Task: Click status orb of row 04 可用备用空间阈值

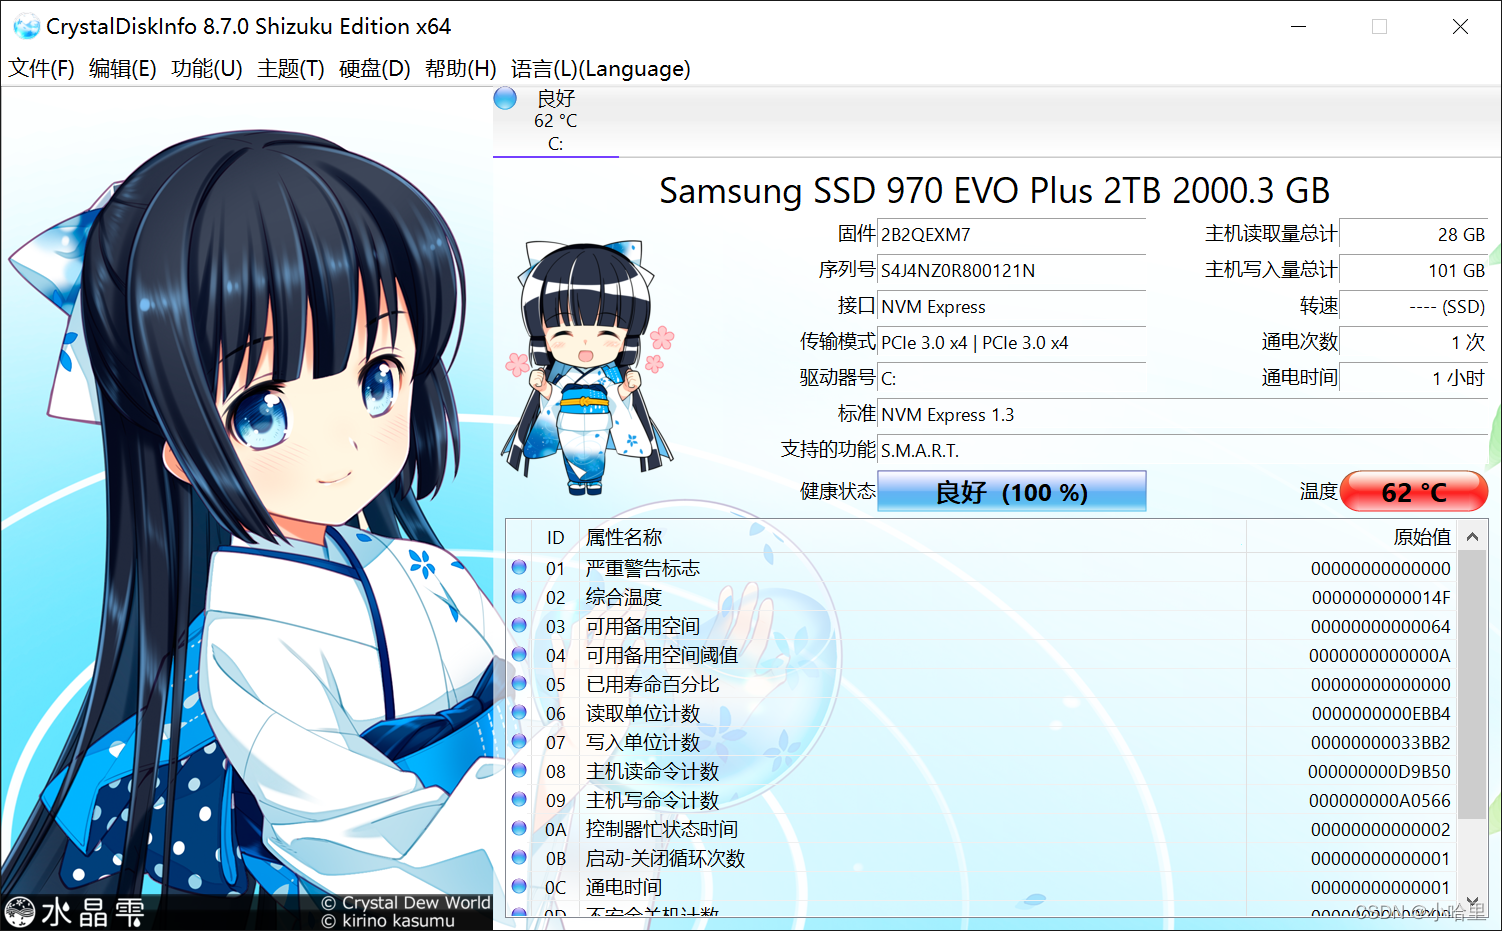Action: click(x=519, y=654)
